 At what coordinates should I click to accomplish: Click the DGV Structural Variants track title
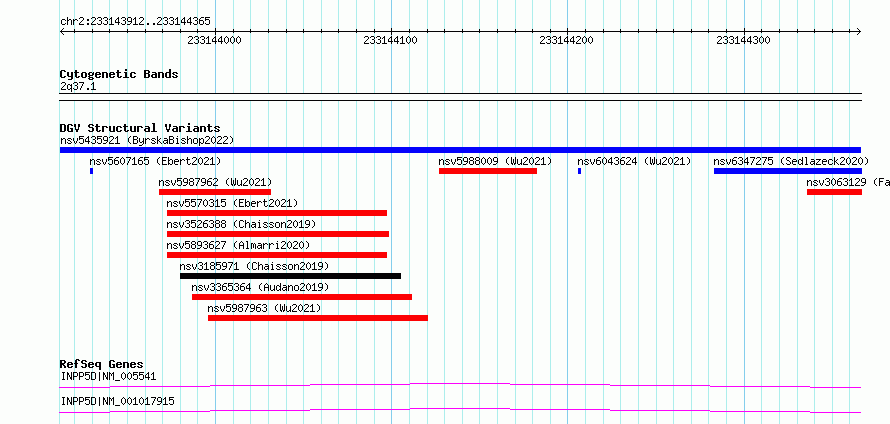pos(140,128)
